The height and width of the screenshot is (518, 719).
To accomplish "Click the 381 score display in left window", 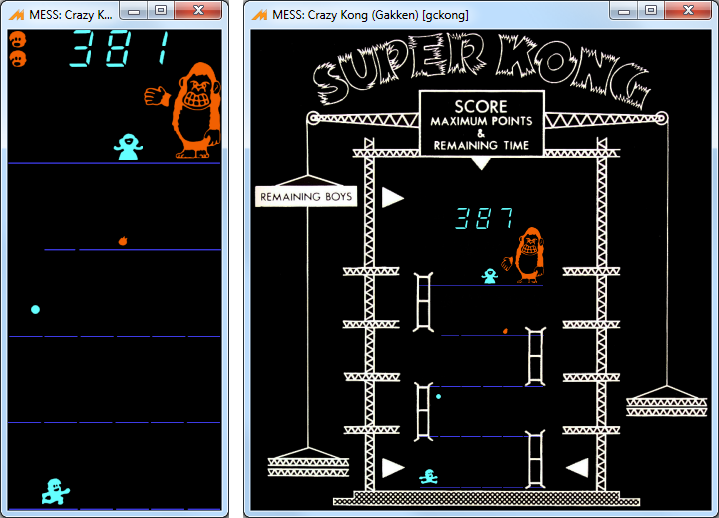I will click(x=120, y=48).
